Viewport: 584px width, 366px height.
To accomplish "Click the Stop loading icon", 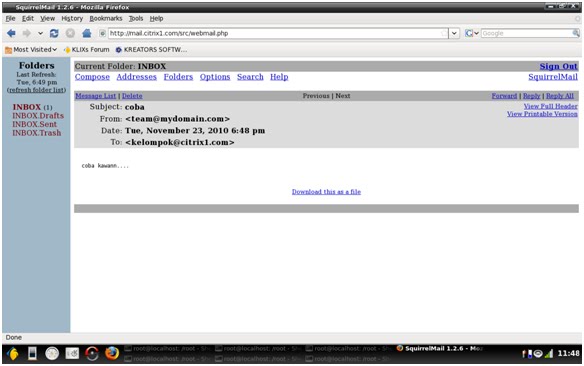I will (70, 33).
